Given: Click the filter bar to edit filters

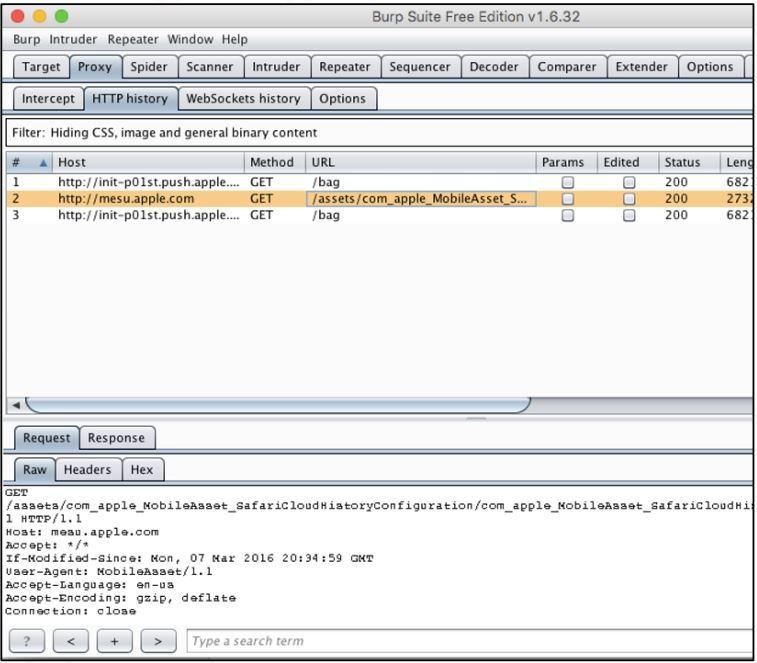Looking at the screenshot, I should click(379, 133).
